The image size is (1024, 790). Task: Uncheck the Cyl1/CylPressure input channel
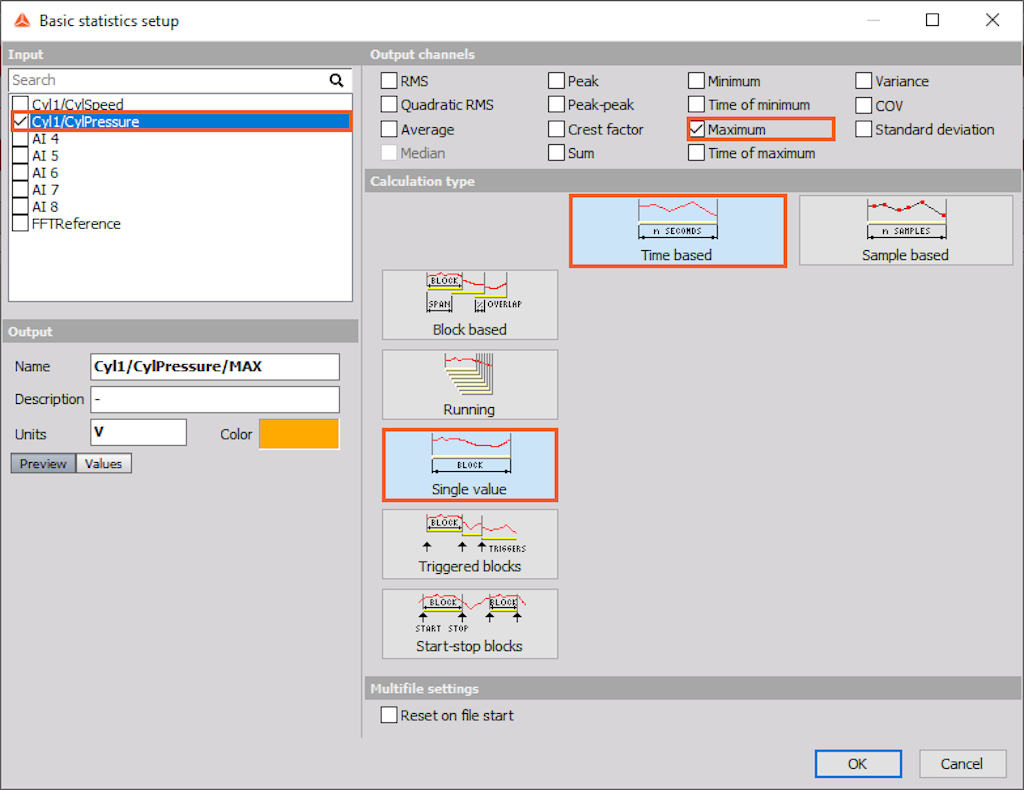21,121
